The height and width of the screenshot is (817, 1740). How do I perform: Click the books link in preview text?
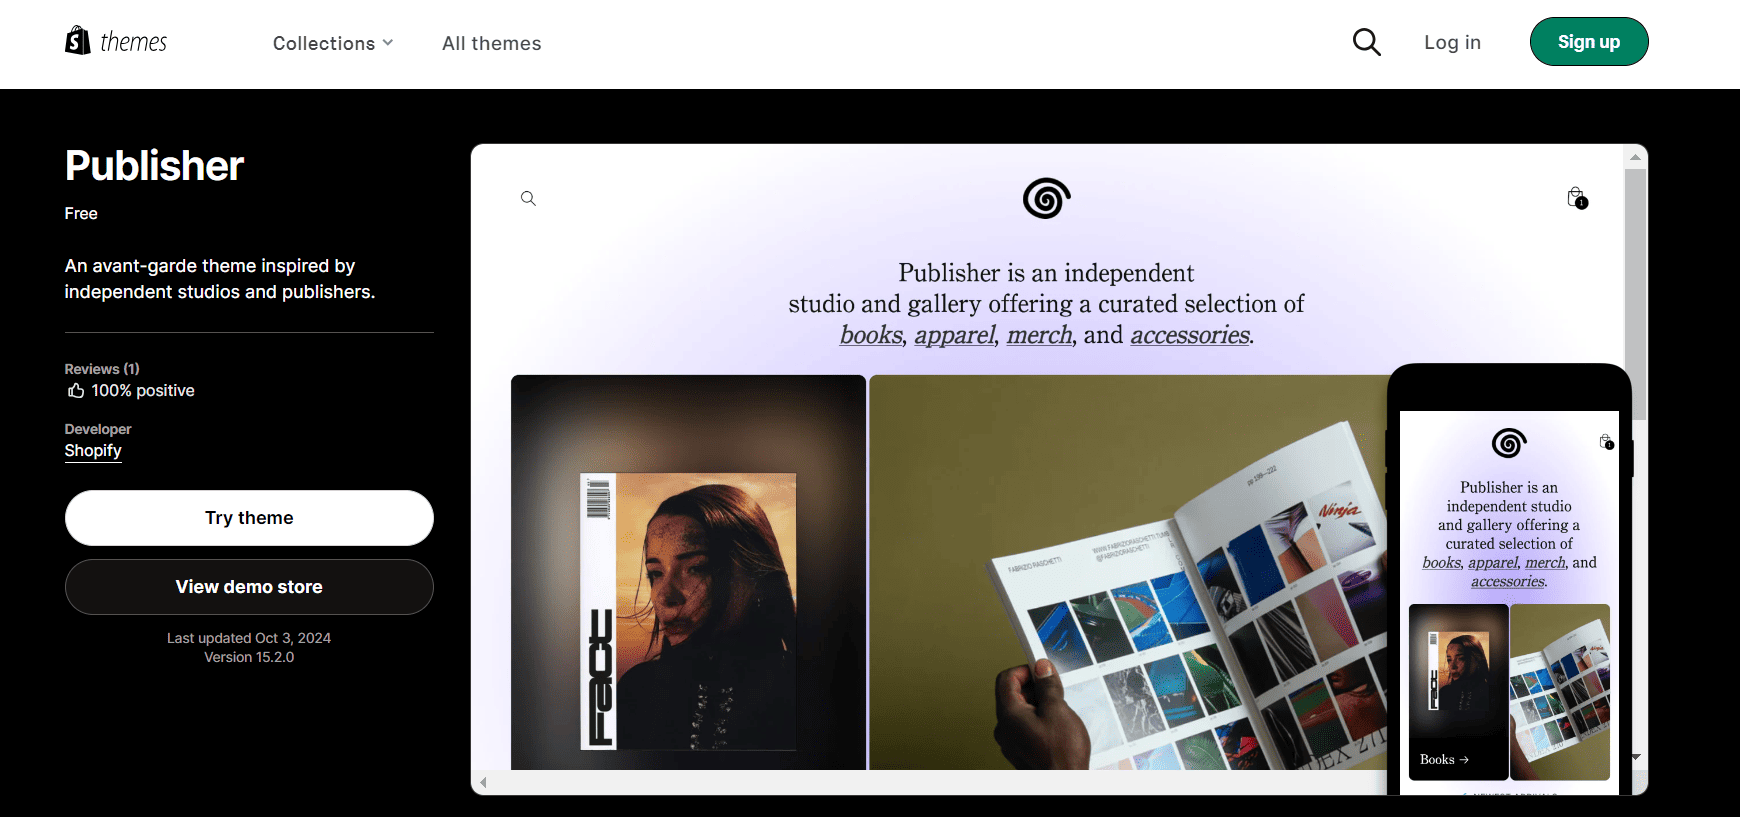870,335
